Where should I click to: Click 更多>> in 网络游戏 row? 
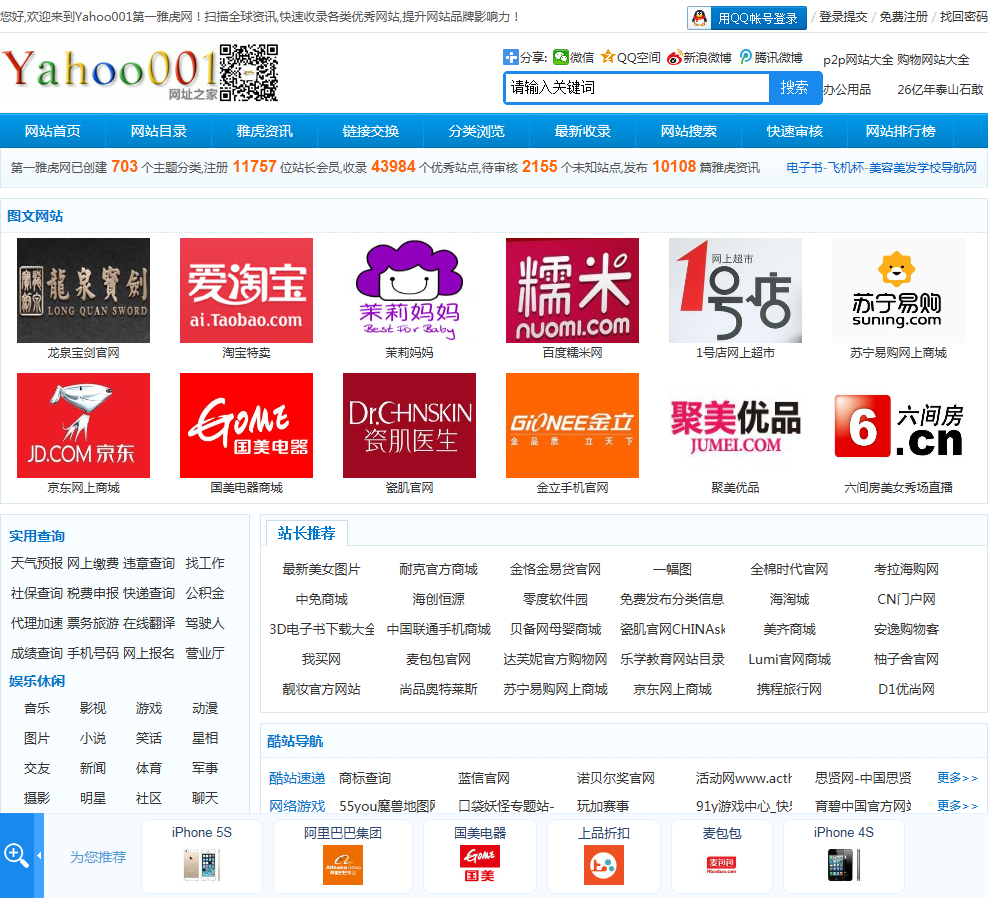click(957, 806)
